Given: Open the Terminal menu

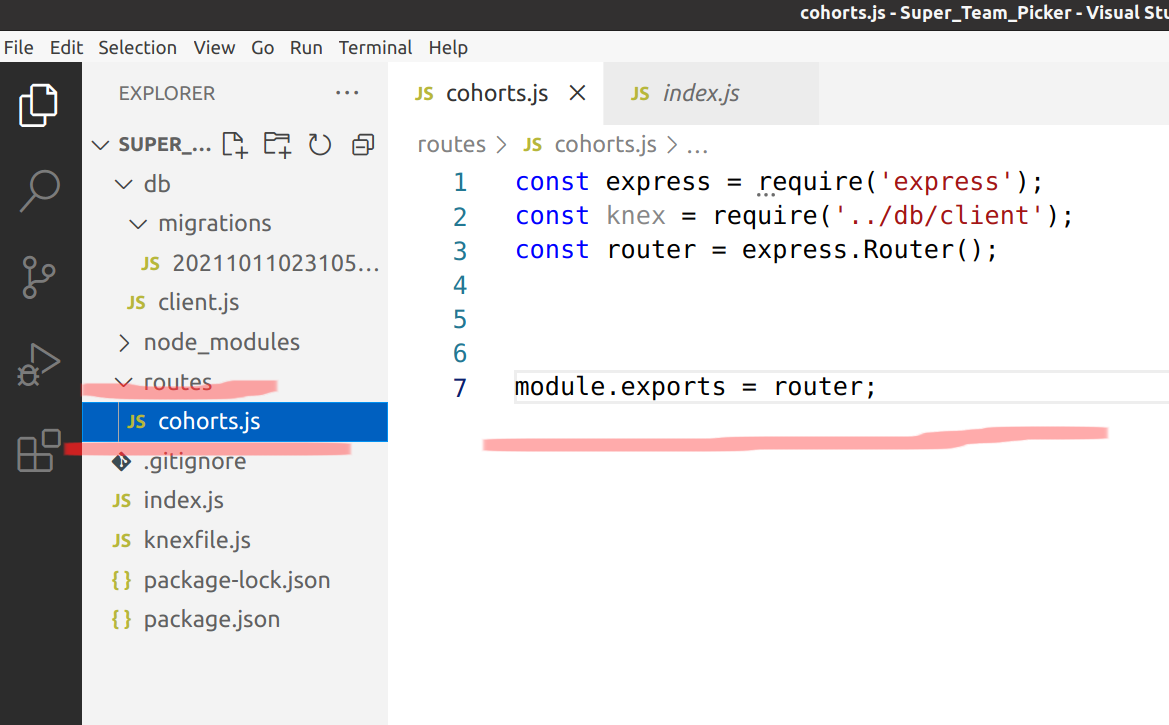Looking at the screenshot, I should 375,47.
